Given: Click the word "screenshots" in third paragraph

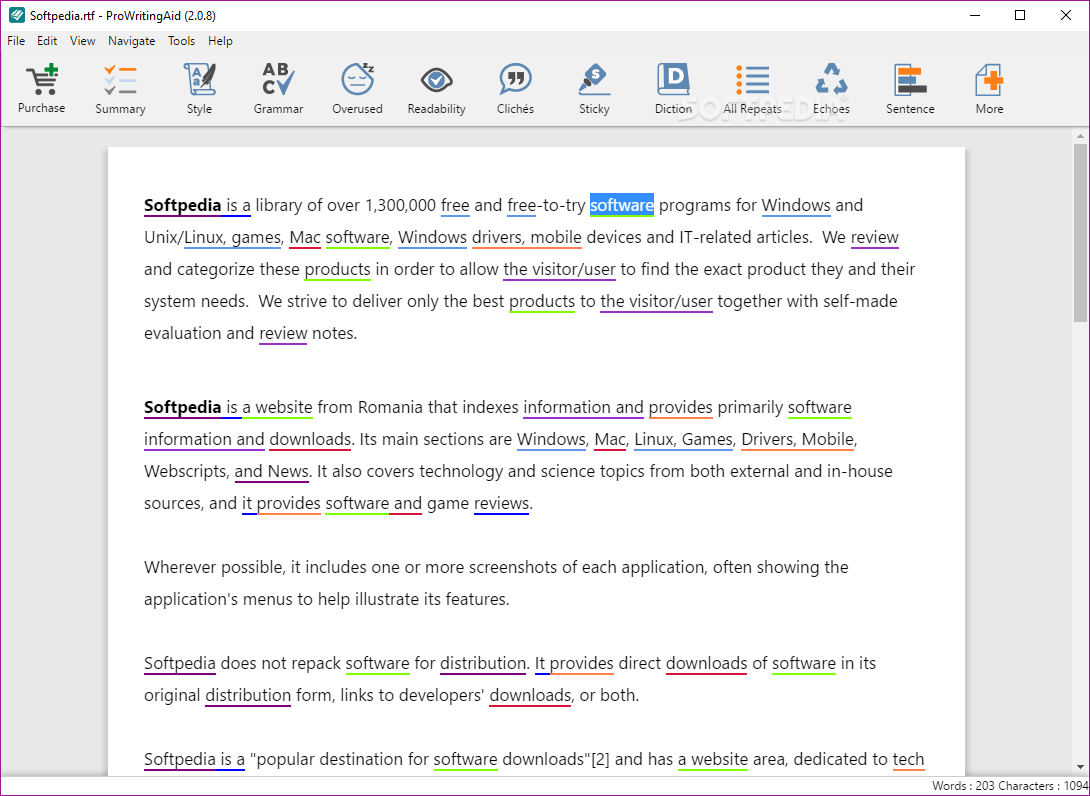Looking at the screenshot, I should [x=513, y=567].
